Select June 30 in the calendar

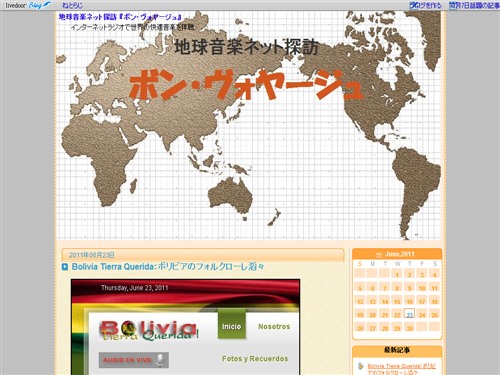click(x=410, y=328)
